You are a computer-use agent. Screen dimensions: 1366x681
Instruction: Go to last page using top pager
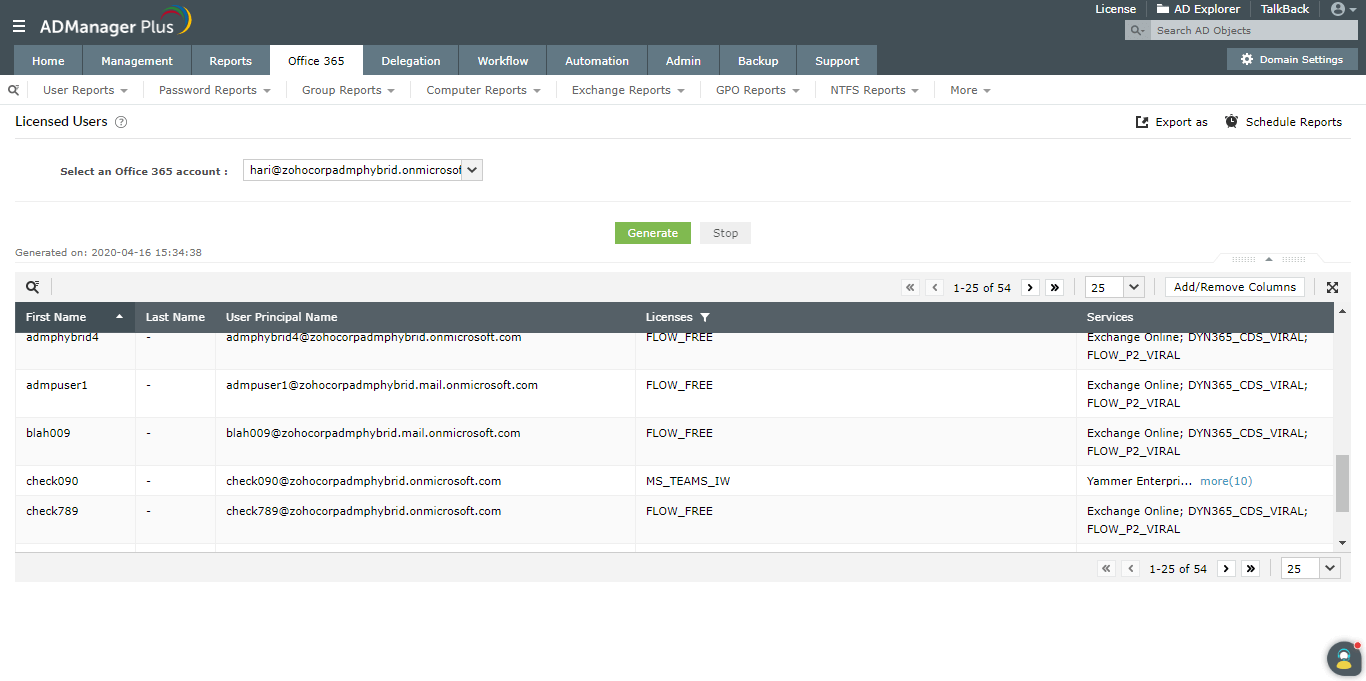click(x=1054, y=287)
